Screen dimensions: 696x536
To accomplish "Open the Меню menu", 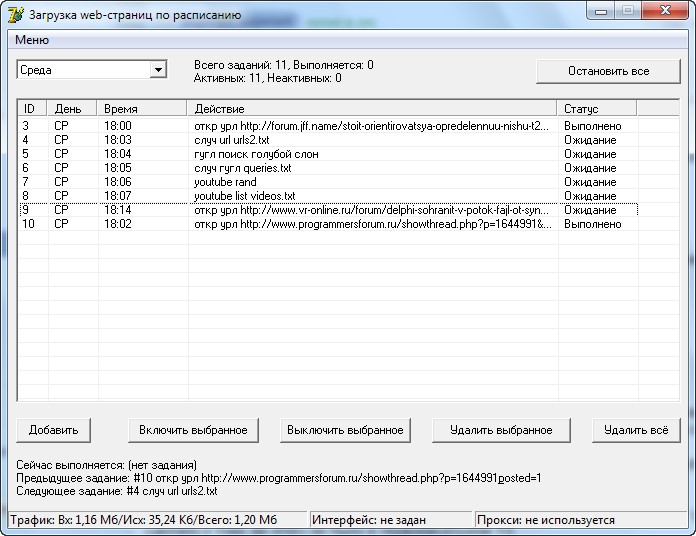I will click(x=32, y=40).
